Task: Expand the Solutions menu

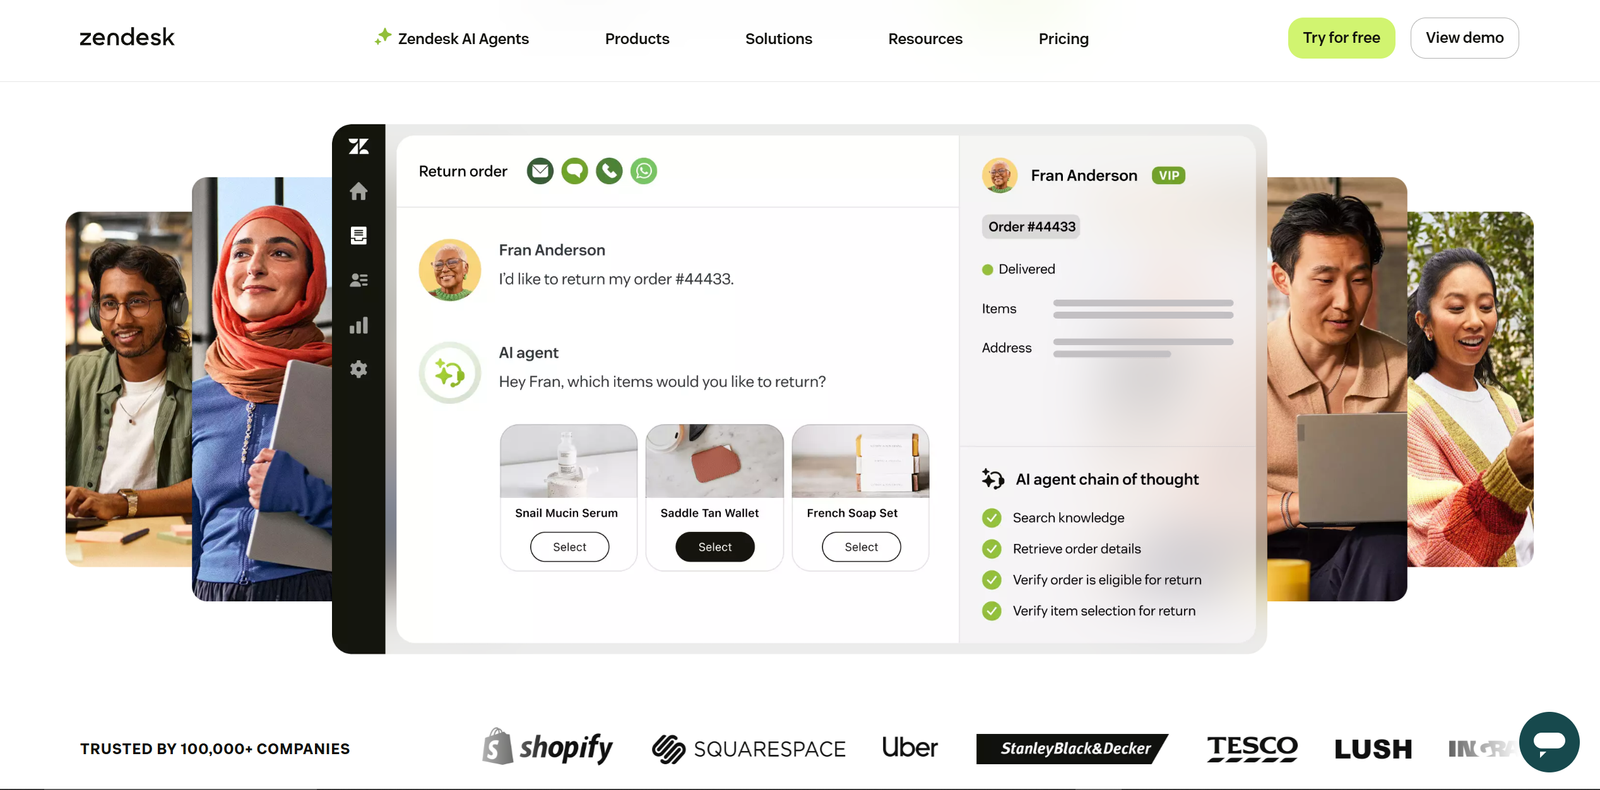Action: (x=779, y=39)
